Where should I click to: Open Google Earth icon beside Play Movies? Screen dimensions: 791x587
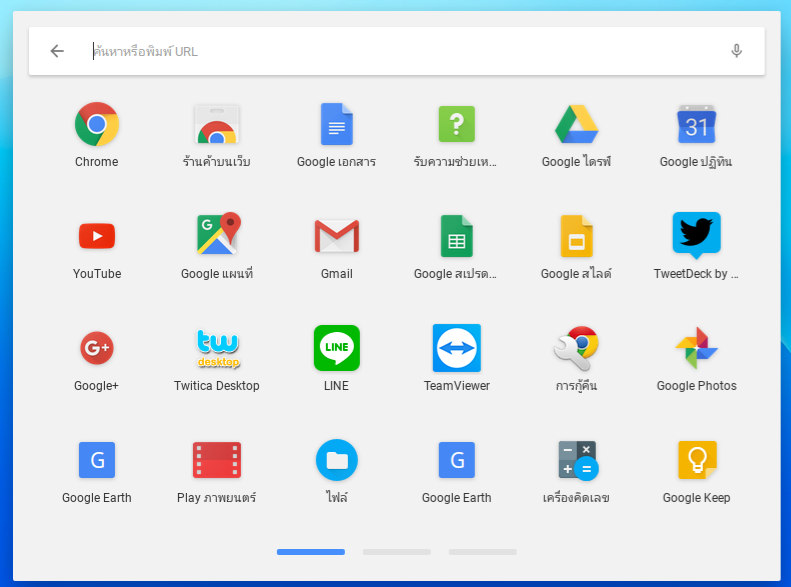tap(96, 460)
